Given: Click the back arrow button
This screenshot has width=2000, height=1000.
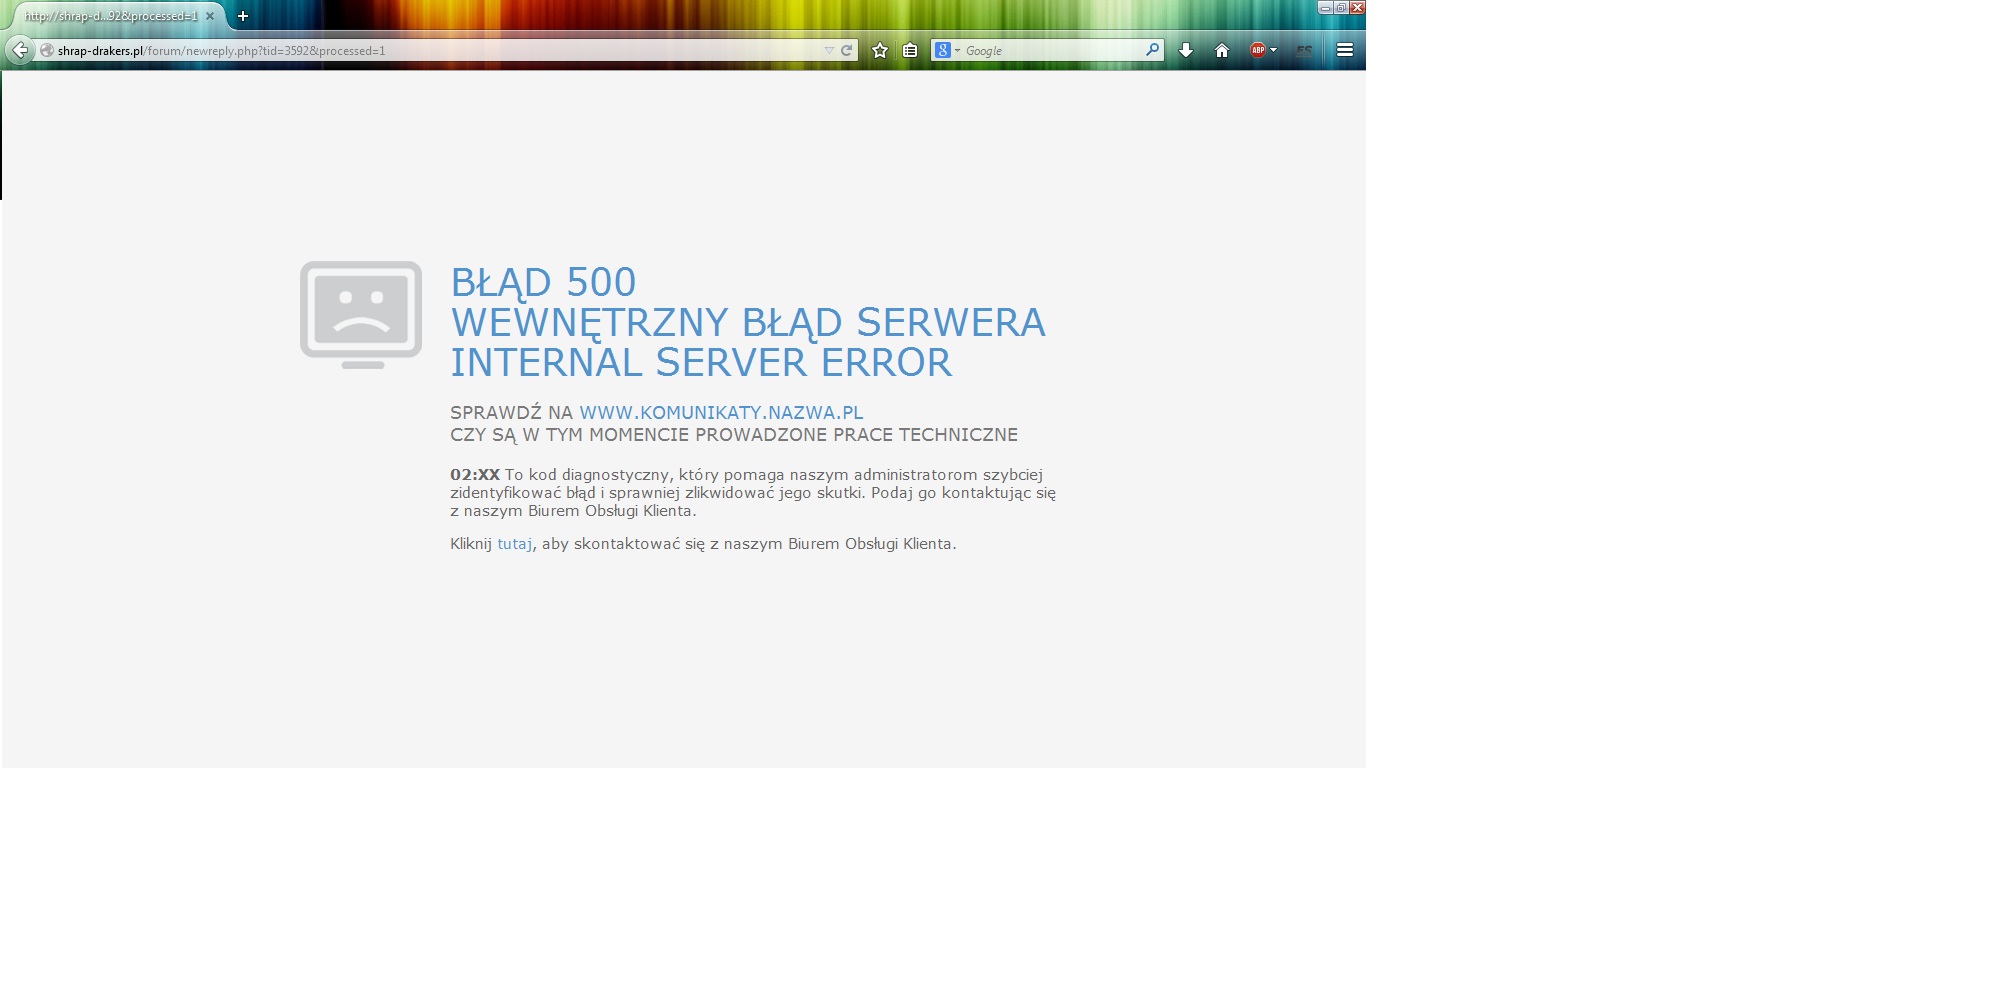Looking at the screenshot, I should pyautogui.click(x=20, y=50).
